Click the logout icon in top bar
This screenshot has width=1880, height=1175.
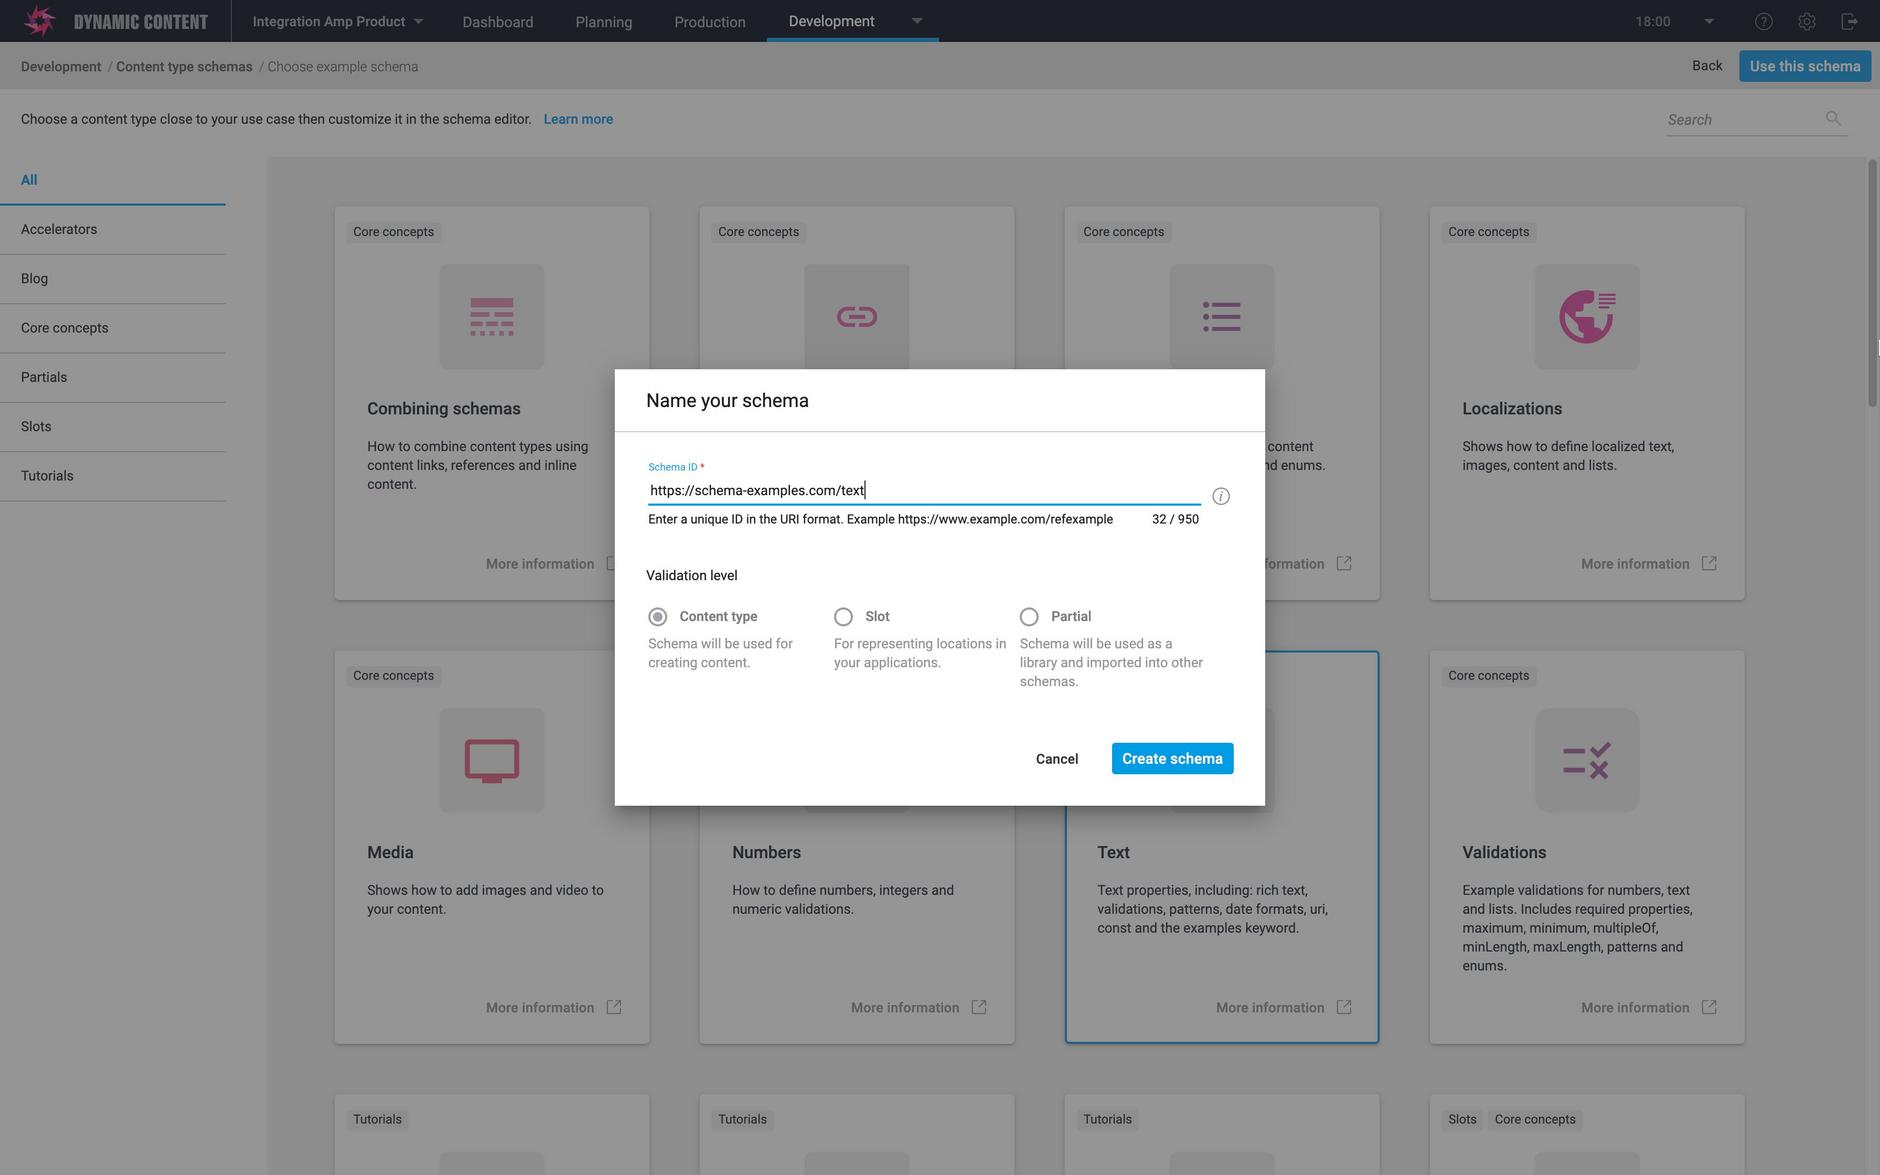(1849, 21)
